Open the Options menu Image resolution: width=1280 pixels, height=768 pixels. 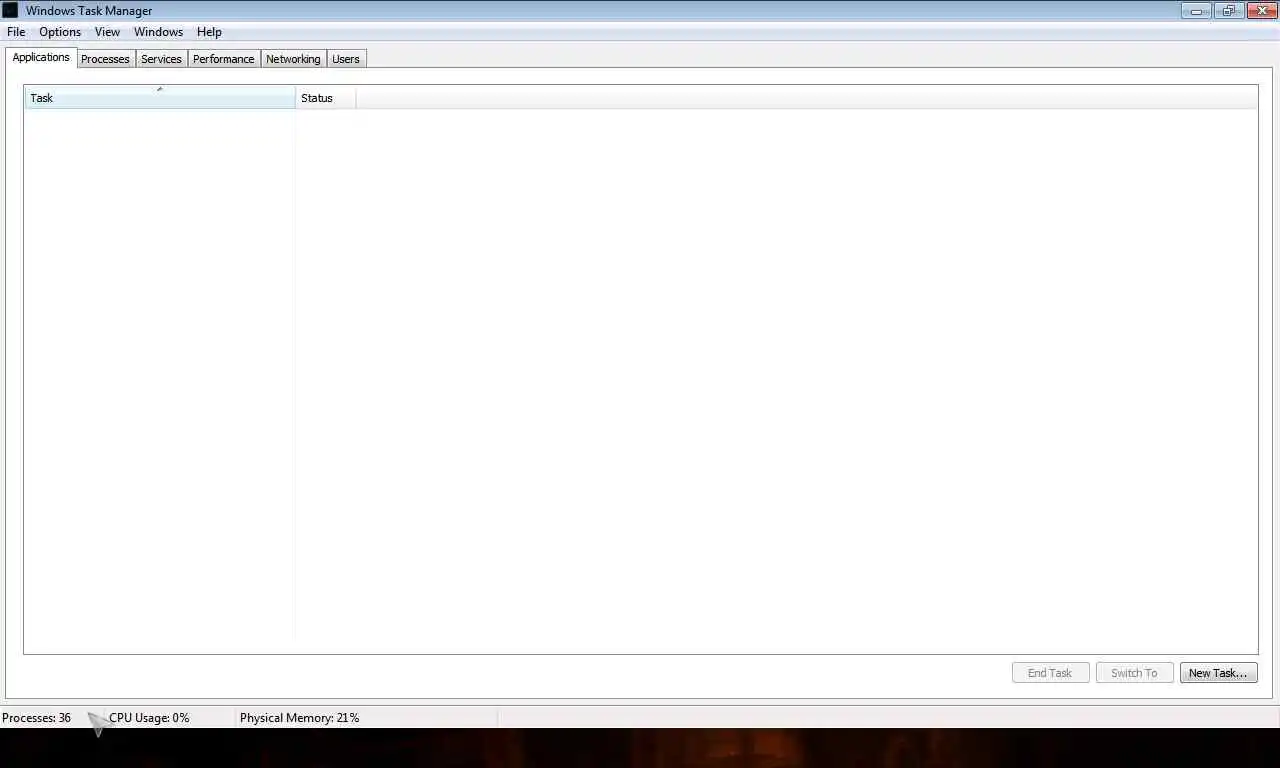tap(60, 32)
